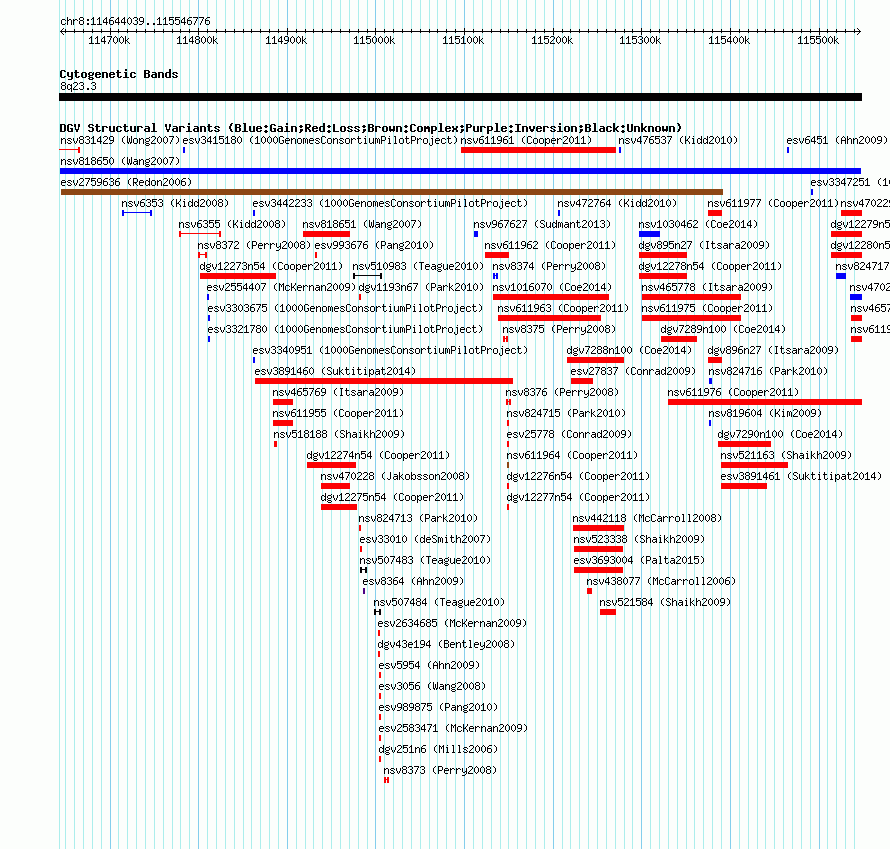Click the dgv896n27 (Itsara2009) label

tap(773, 350)
